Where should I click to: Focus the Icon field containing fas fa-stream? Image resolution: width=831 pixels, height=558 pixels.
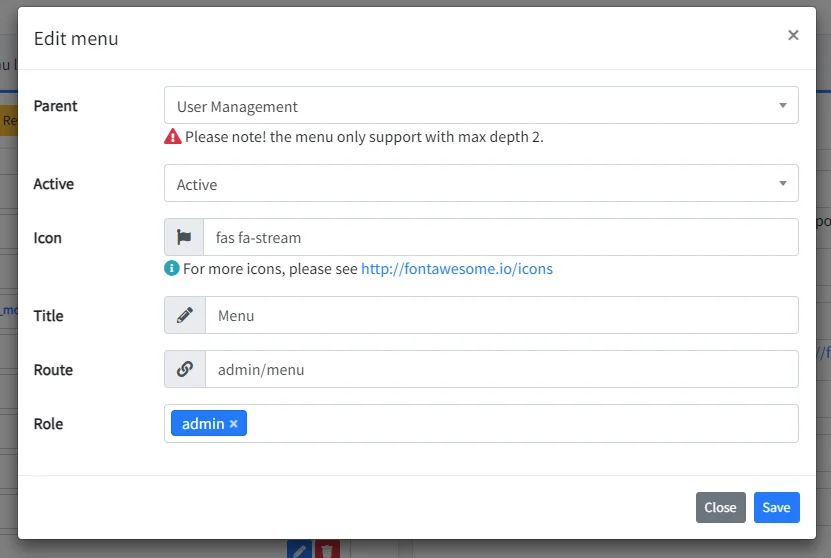pyautogui.click(x=500, y=237)
